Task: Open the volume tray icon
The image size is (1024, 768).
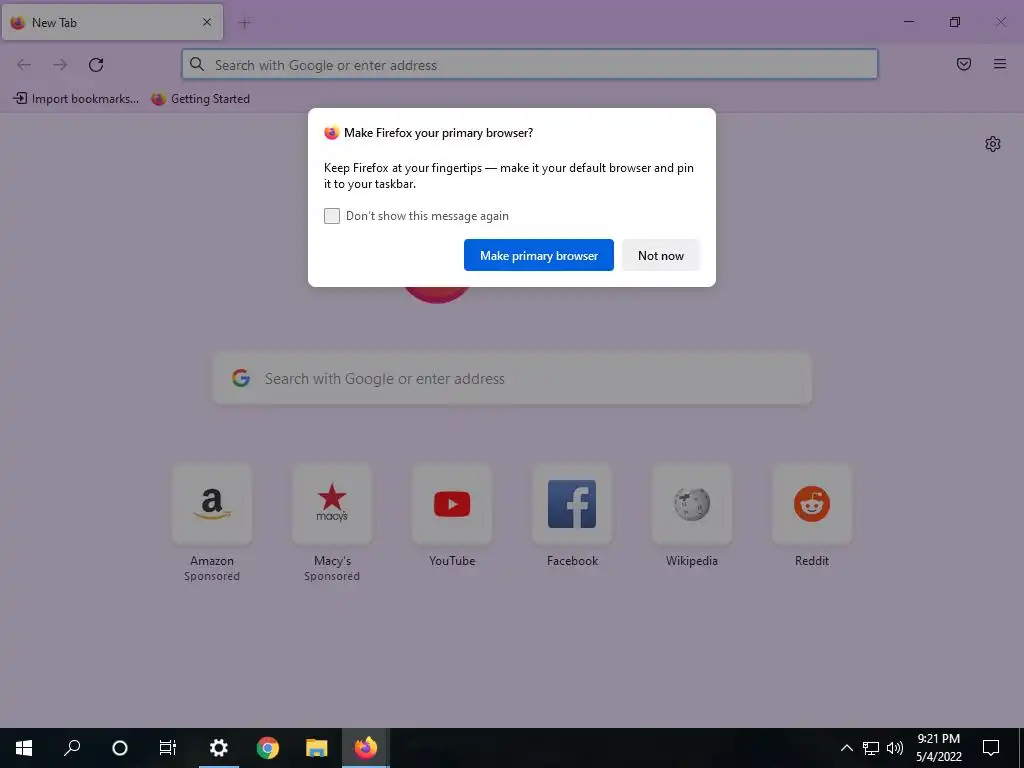Action: coord(895,748)
